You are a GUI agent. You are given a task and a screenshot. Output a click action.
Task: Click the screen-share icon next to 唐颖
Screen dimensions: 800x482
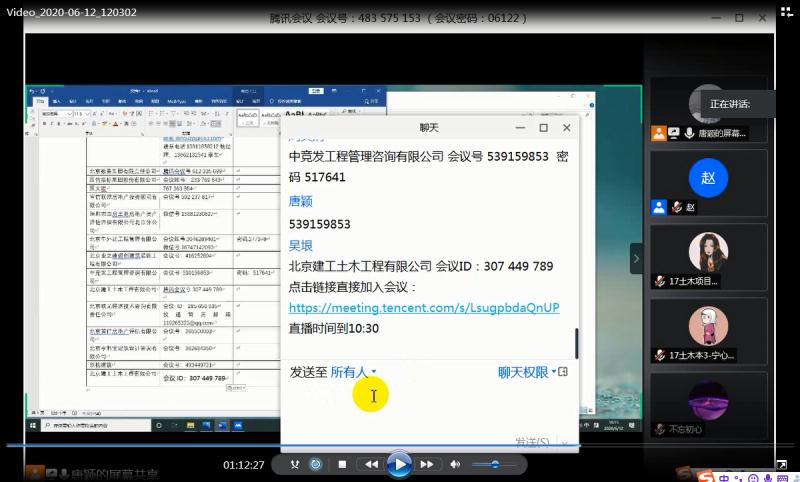click(x=674, y=134)
